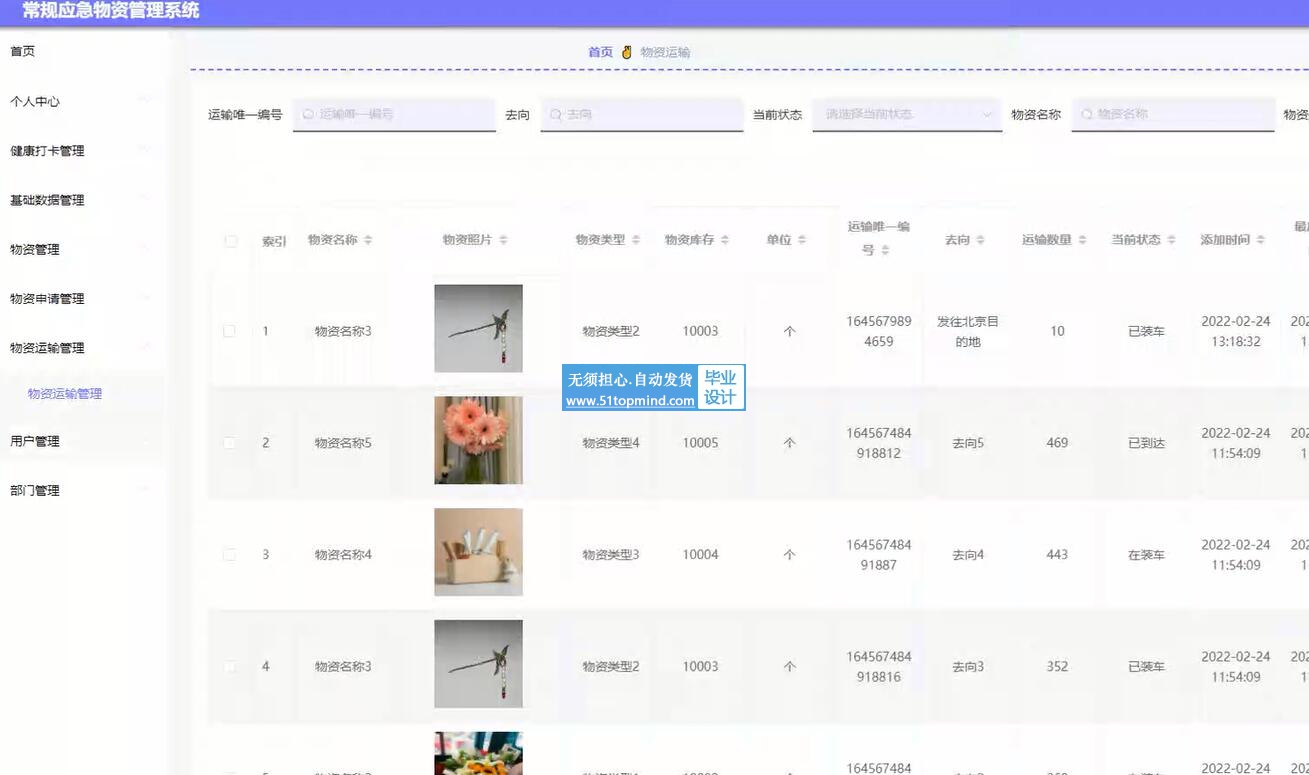The width and height of the screenshot is (1309, 775).
Task: Expand 基础数据管理 sidebar menu
Action: 82,200
